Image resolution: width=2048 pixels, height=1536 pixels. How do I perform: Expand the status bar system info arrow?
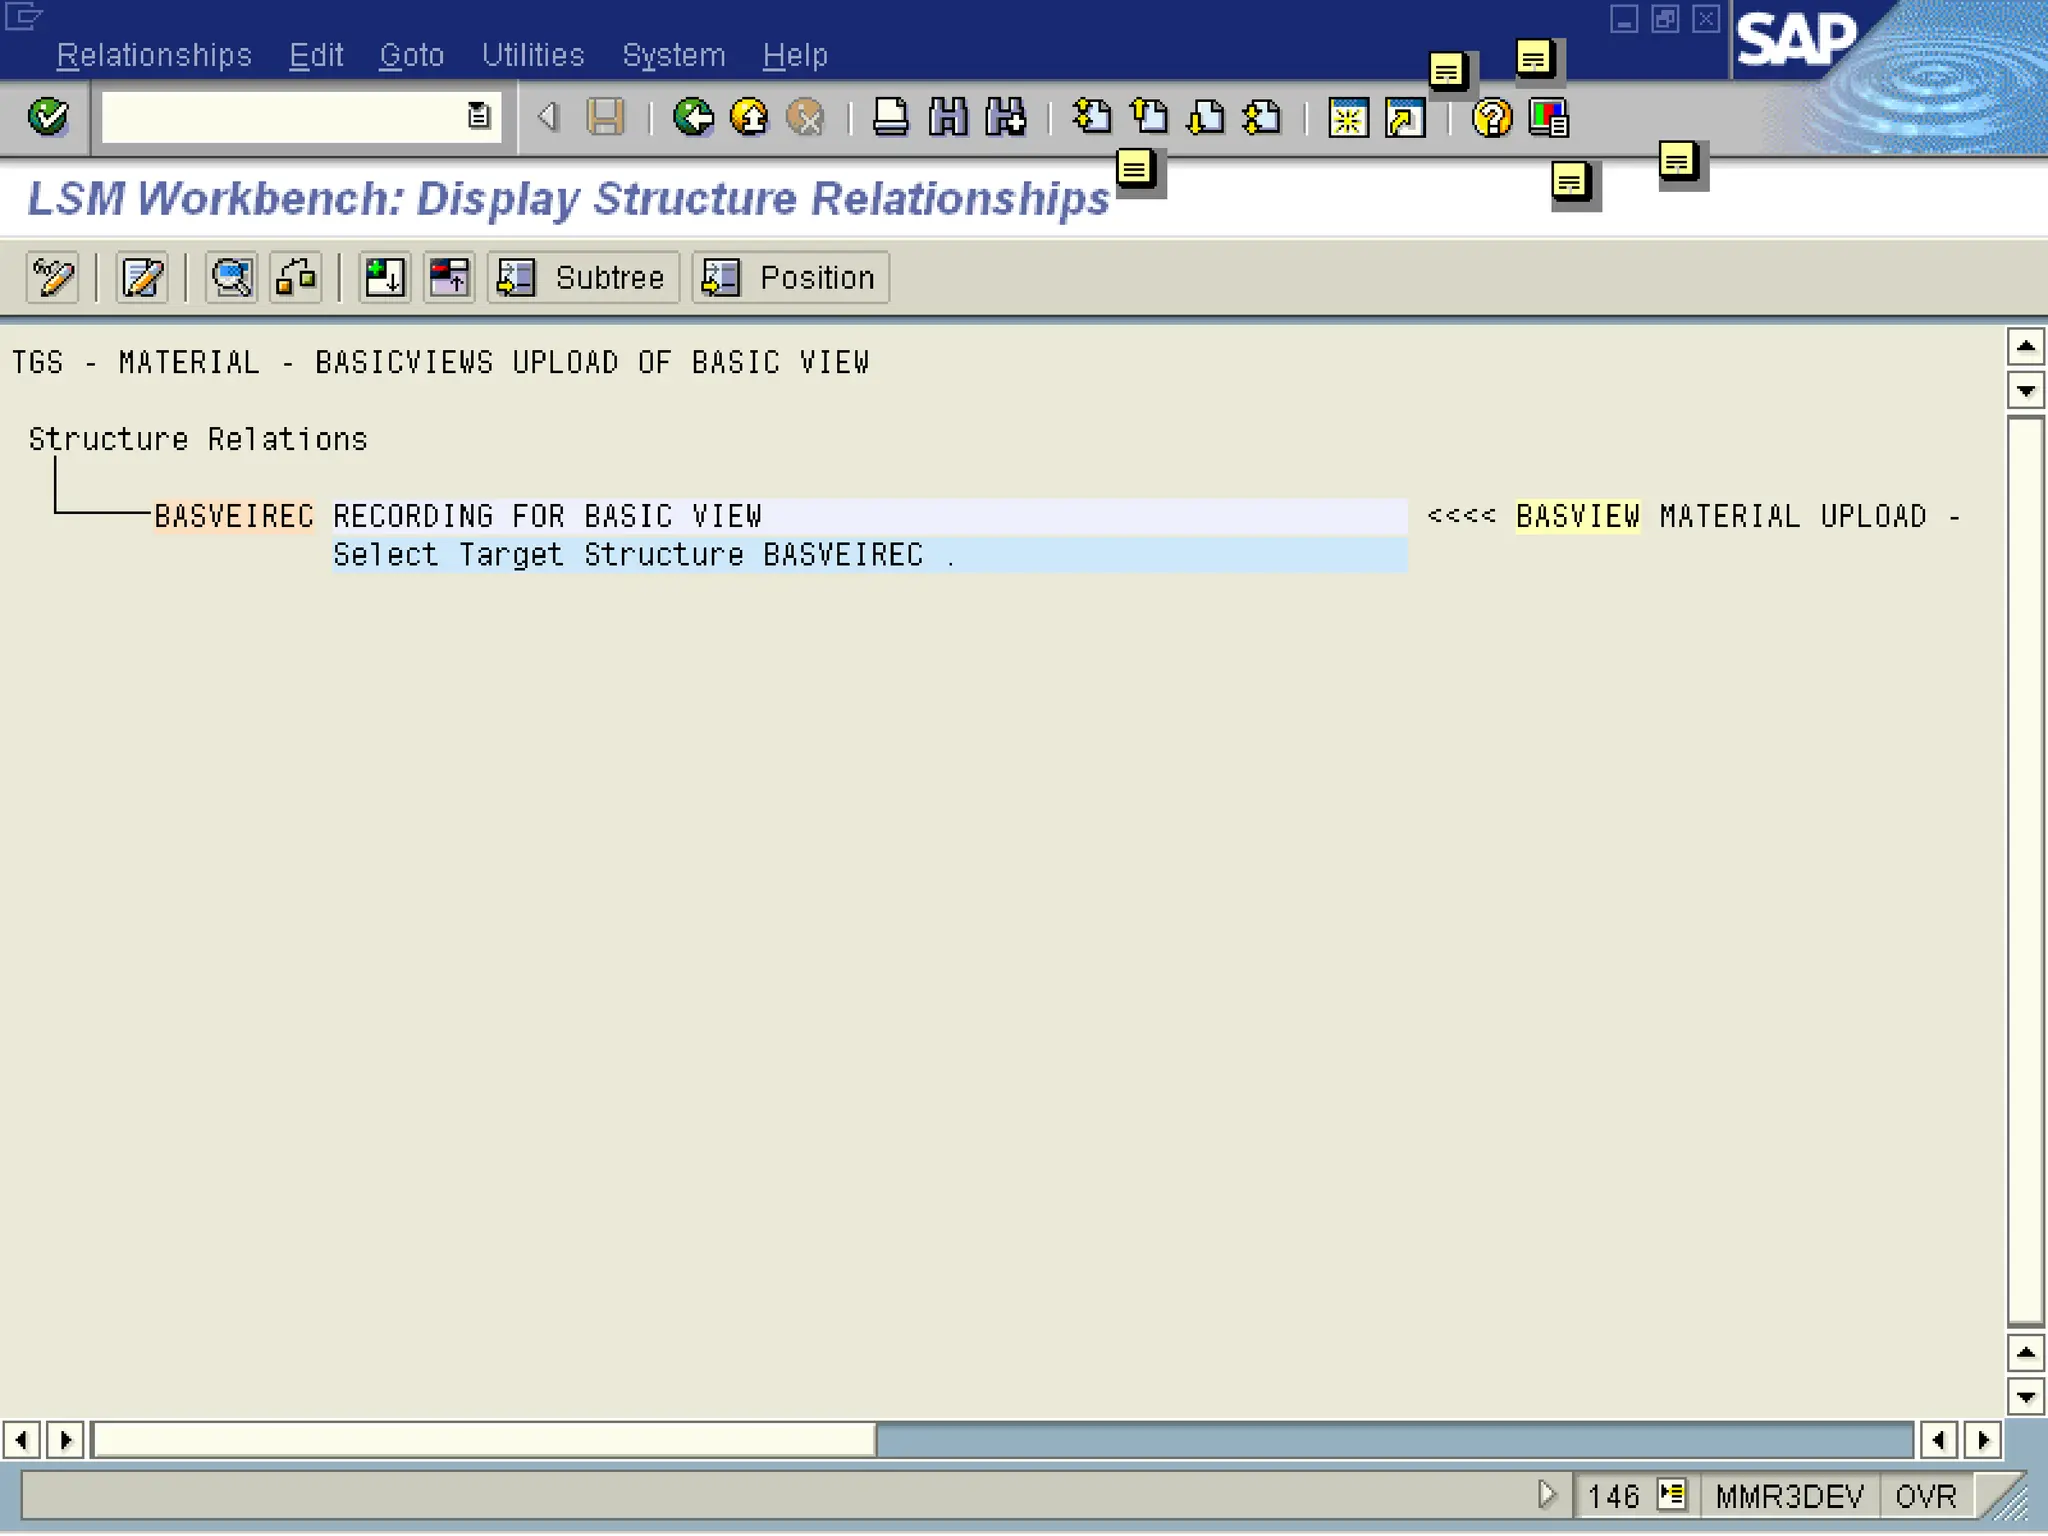(1671, 1495)
